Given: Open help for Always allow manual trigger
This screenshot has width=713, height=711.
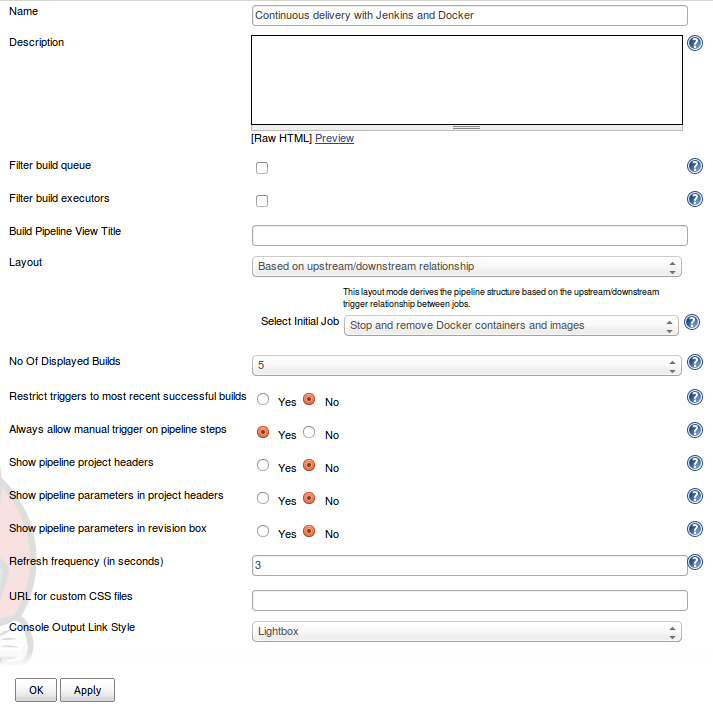Looking at the screenshot, I should (x=695, y=430).
